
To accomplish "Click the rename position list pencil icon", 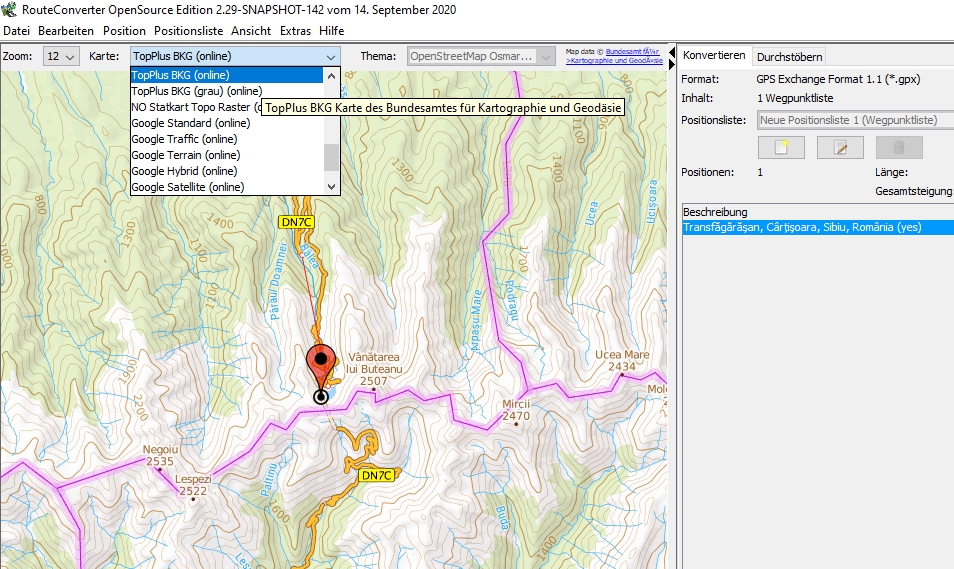I will point(840,148).
